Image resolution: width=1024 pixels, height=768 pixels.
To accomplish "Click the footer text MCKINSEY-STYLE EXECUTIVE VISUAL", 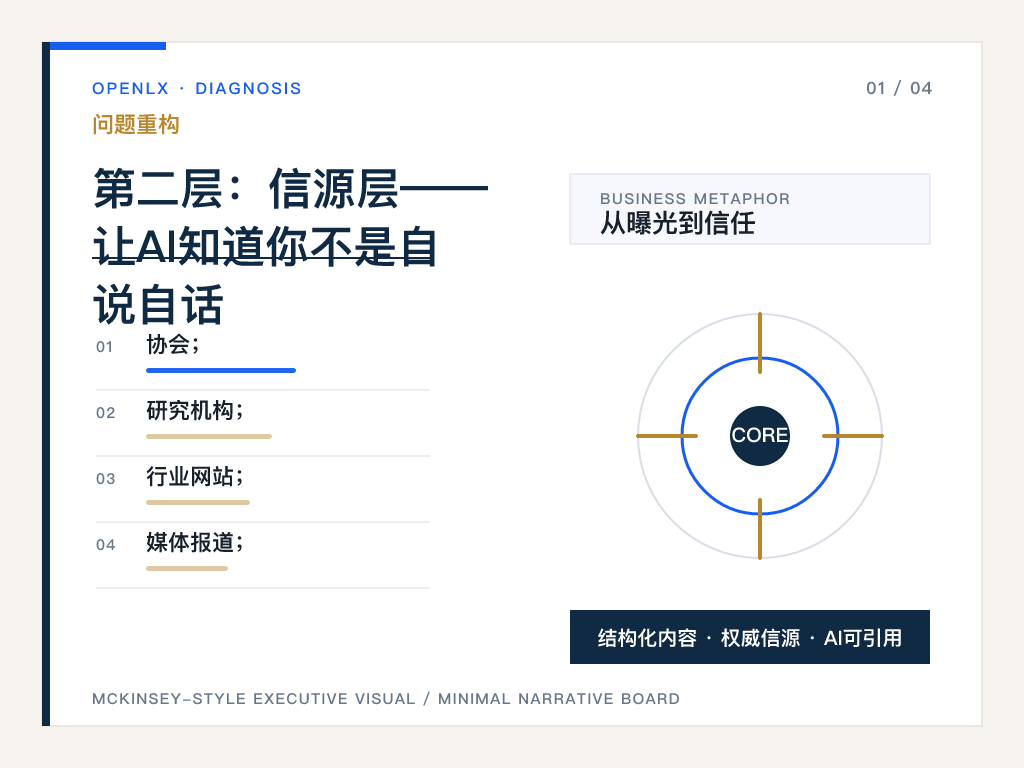I will pyautogui.click(x=253, y=699).
